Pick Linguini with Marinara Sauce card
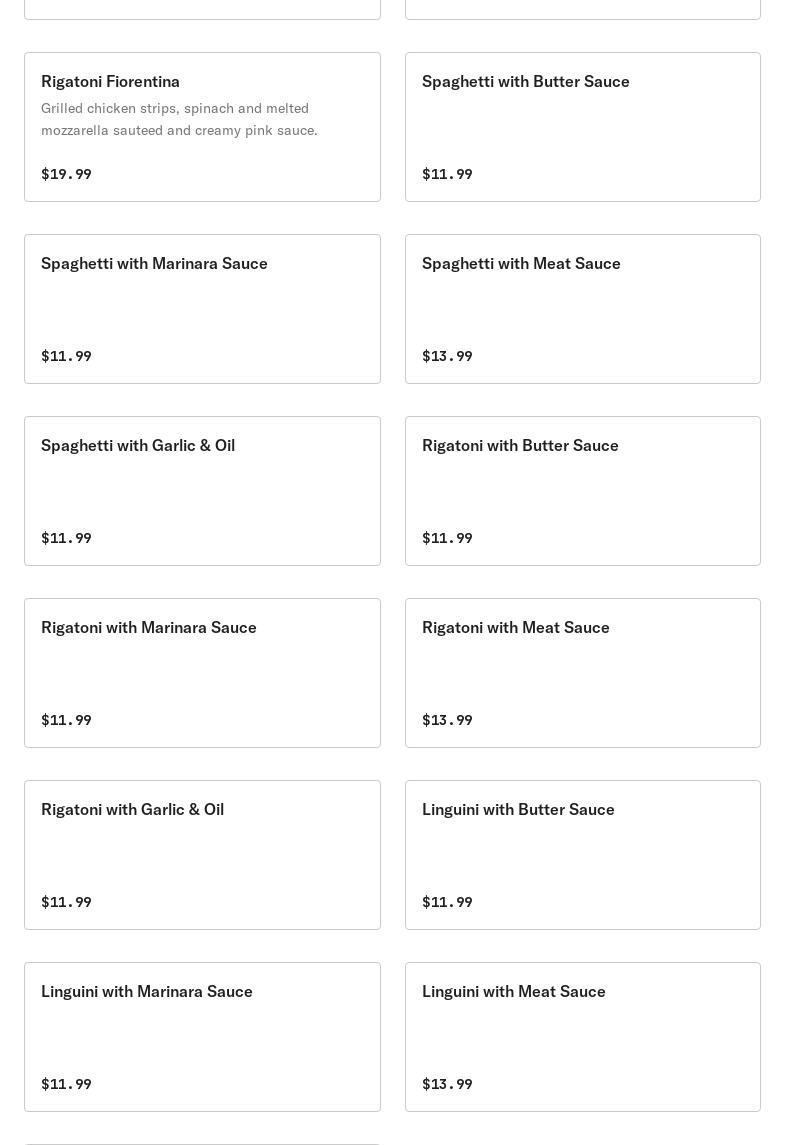This screenshot has width=785, height=1145. [x=202, y=1037]
